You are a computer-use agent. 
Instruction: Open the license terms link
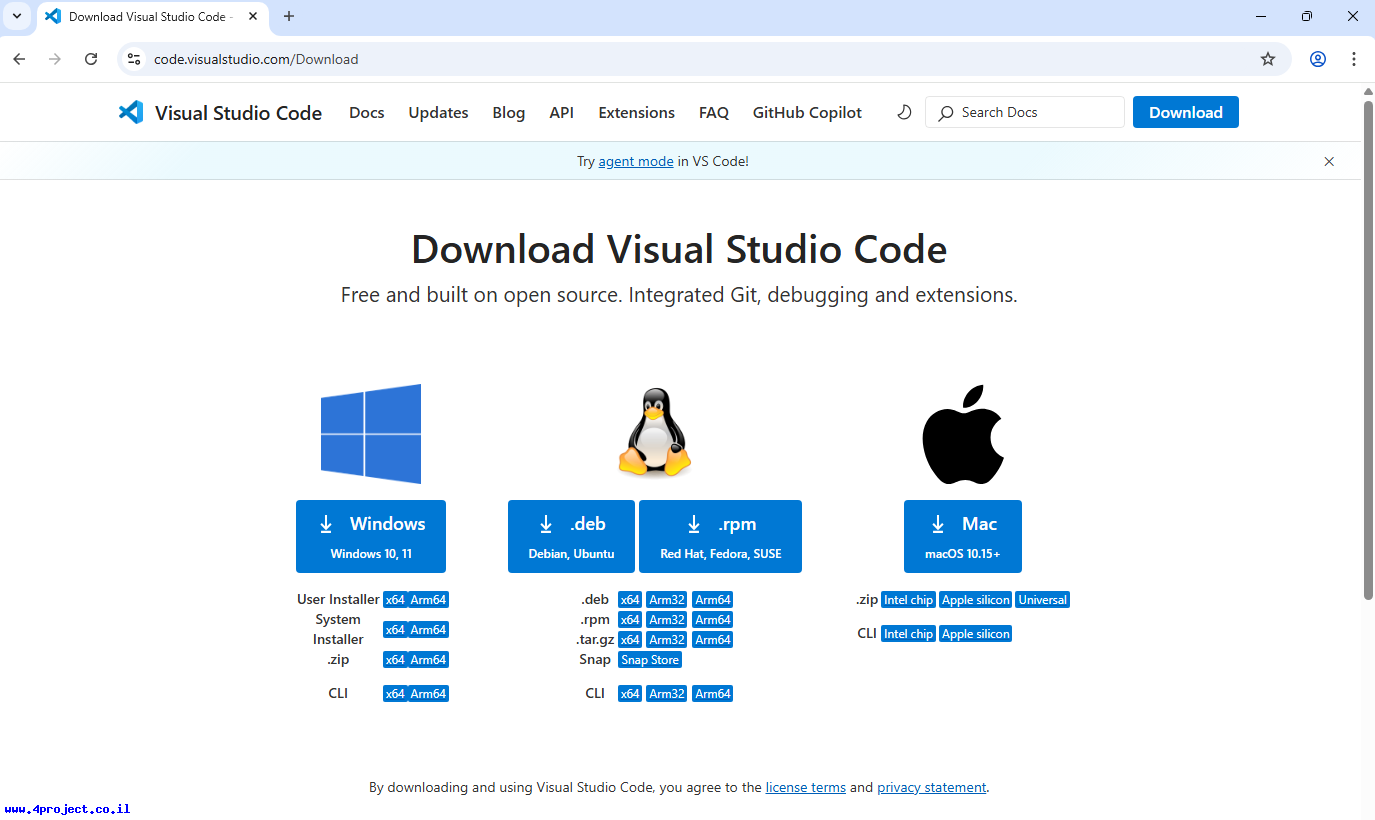tap(806, 787)
